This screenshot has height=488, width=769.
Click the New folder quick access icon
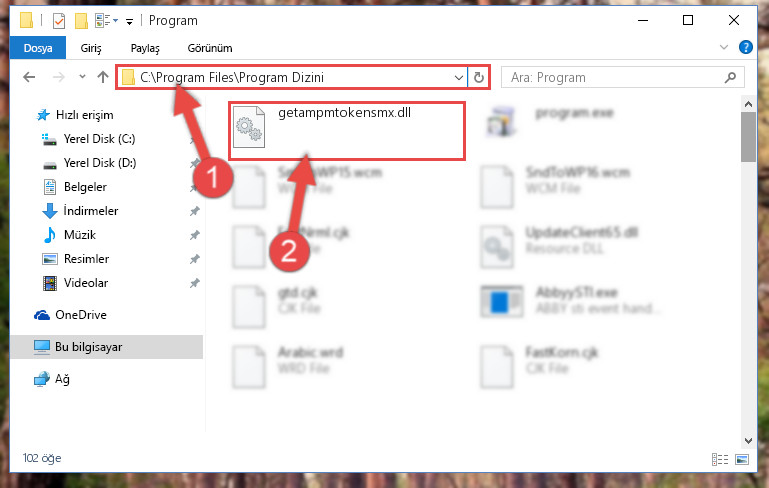[81, 21]
